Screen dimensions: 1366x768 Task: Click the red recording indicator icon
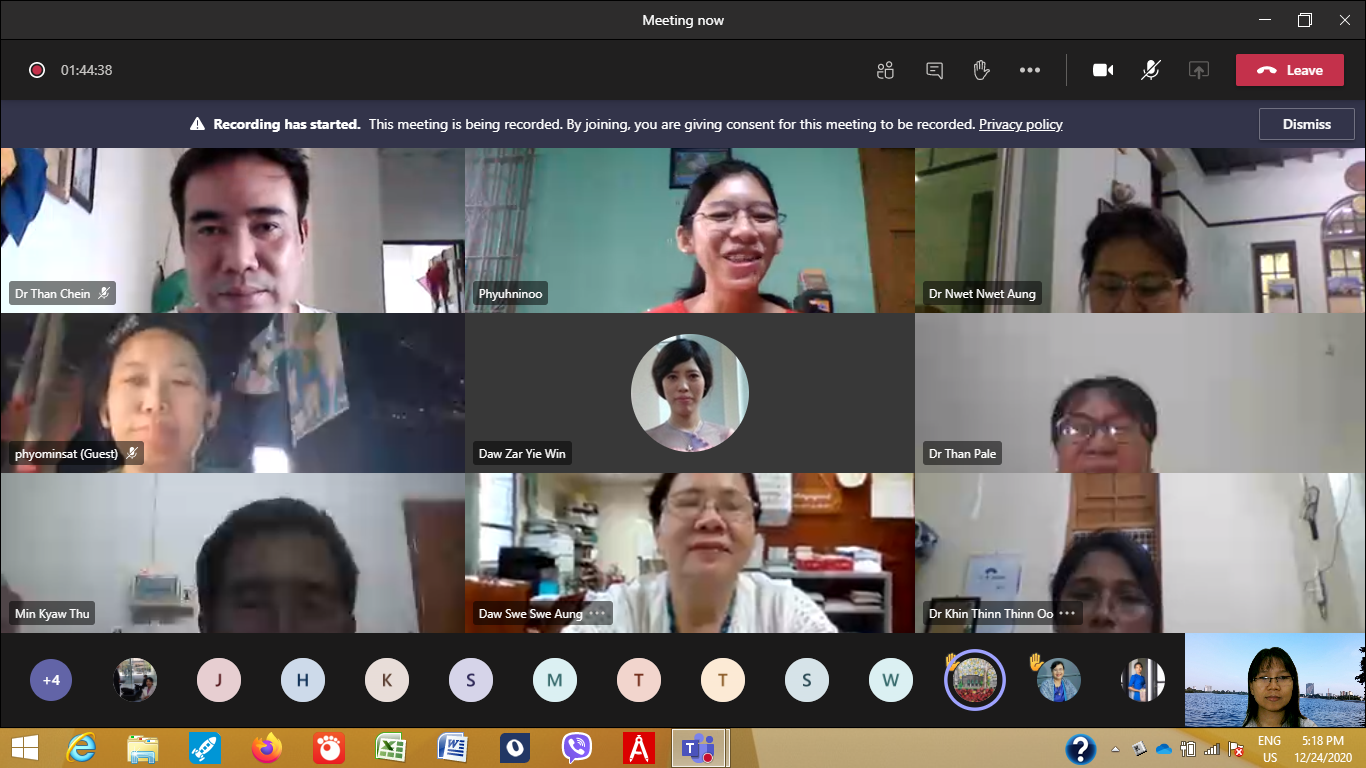(x=37, y=70)
